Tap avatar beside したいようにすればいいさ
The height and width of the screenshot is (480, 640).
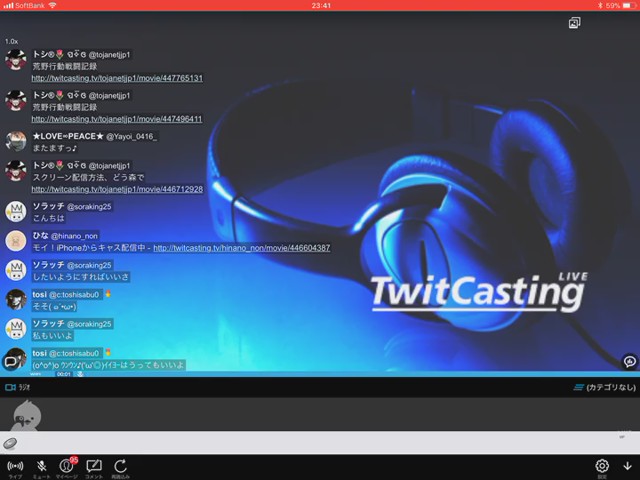(16, 270)
